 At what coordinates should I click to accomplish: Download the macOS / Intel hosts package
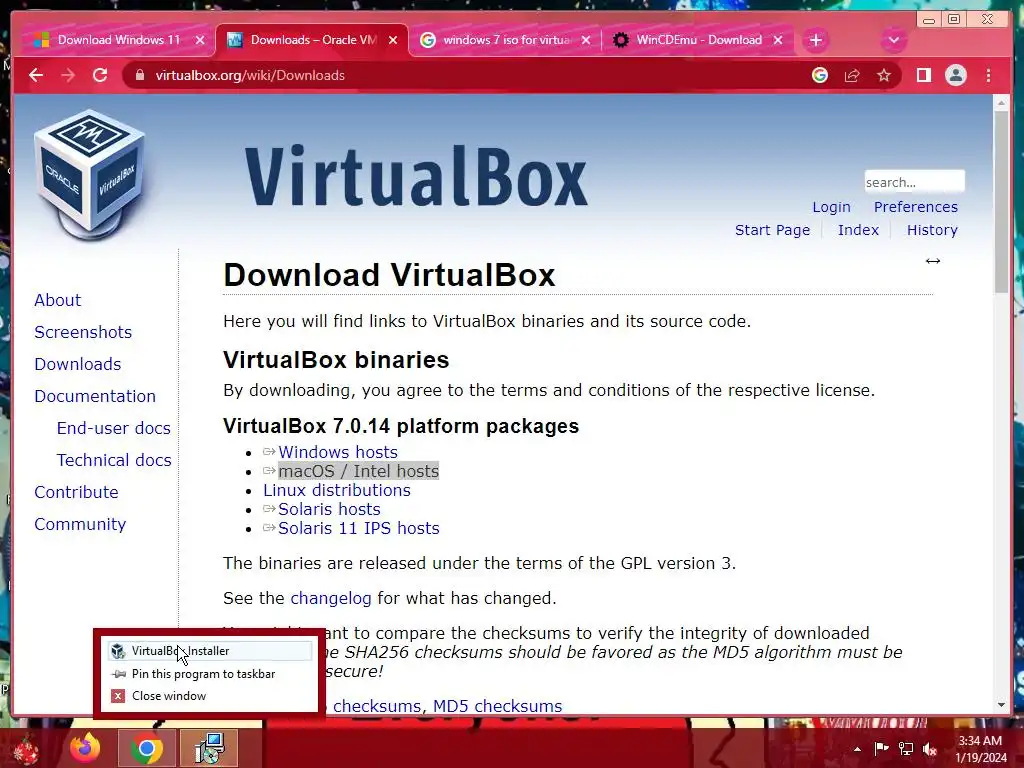359,471
